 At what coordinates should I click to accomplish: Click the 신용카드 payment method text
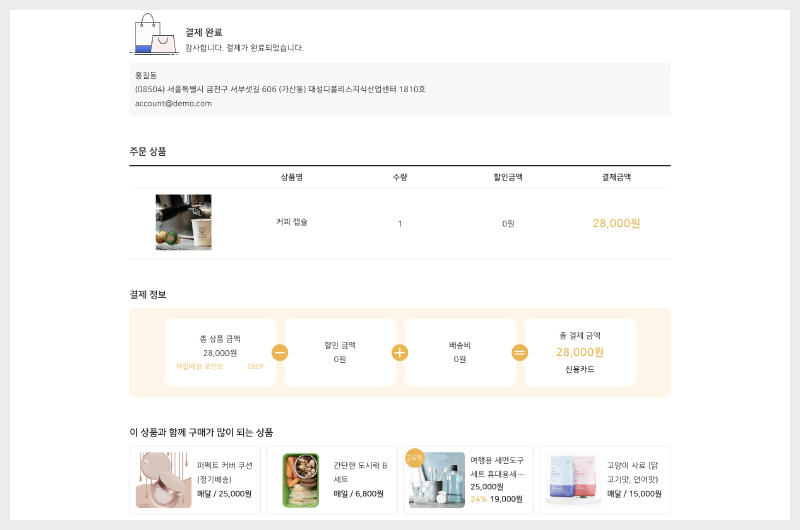pyautogui.click(x=580, y=369)
